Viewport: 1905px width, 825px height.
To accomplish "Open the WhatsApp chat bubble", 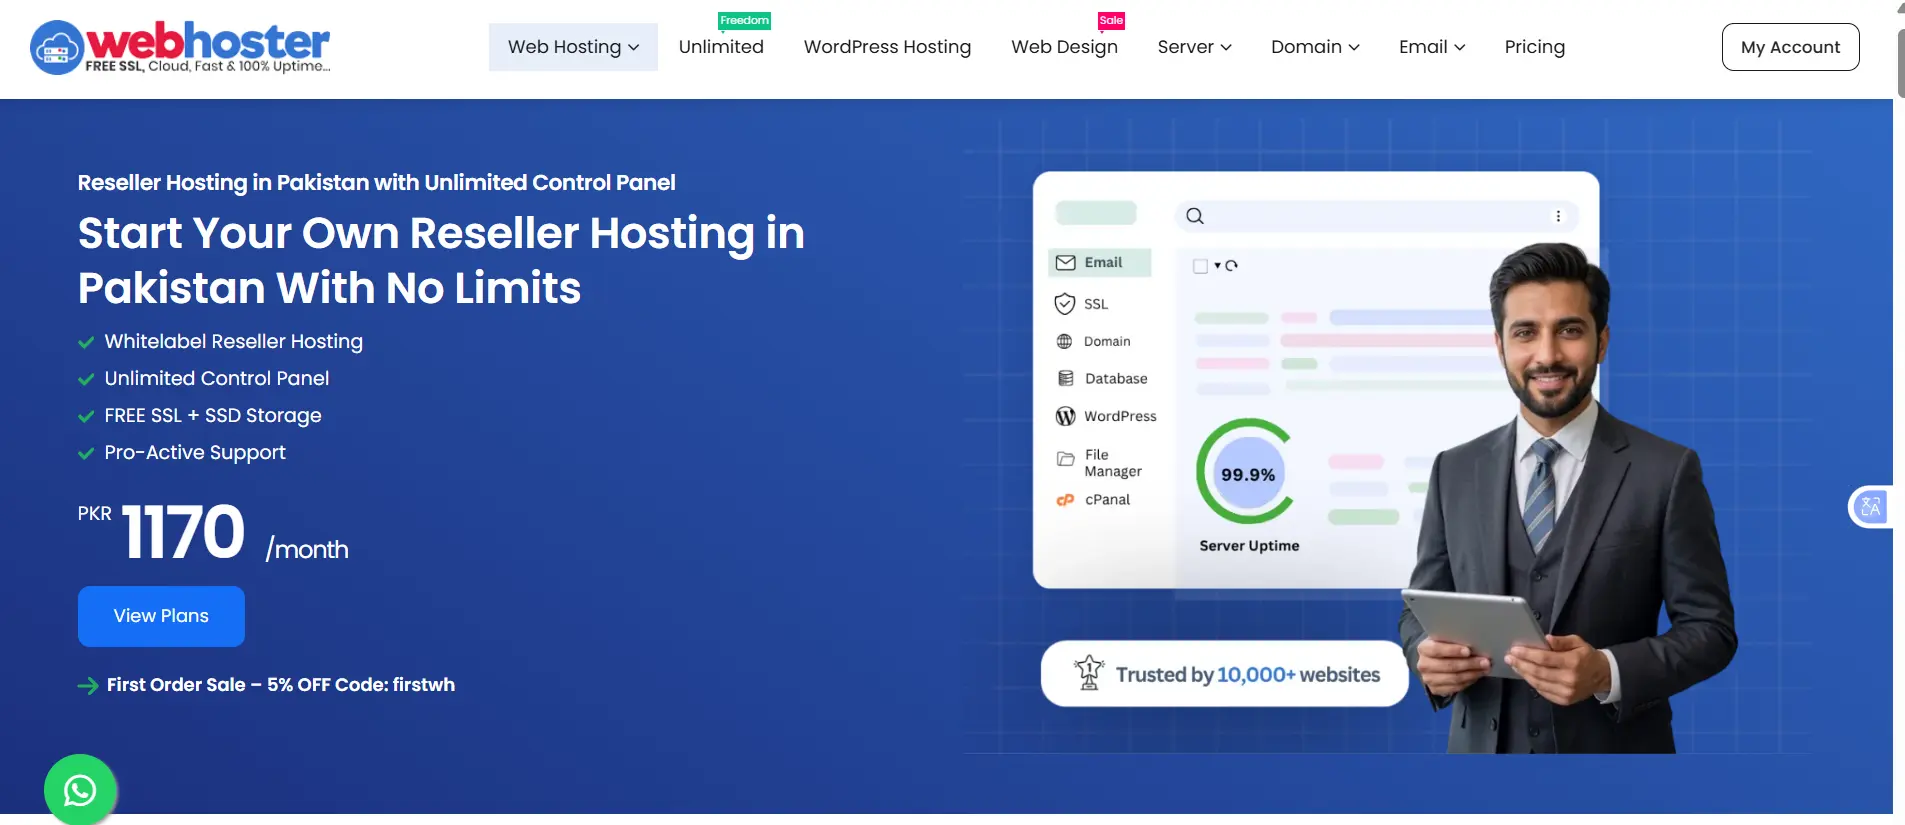I will [x=80, y=790].
